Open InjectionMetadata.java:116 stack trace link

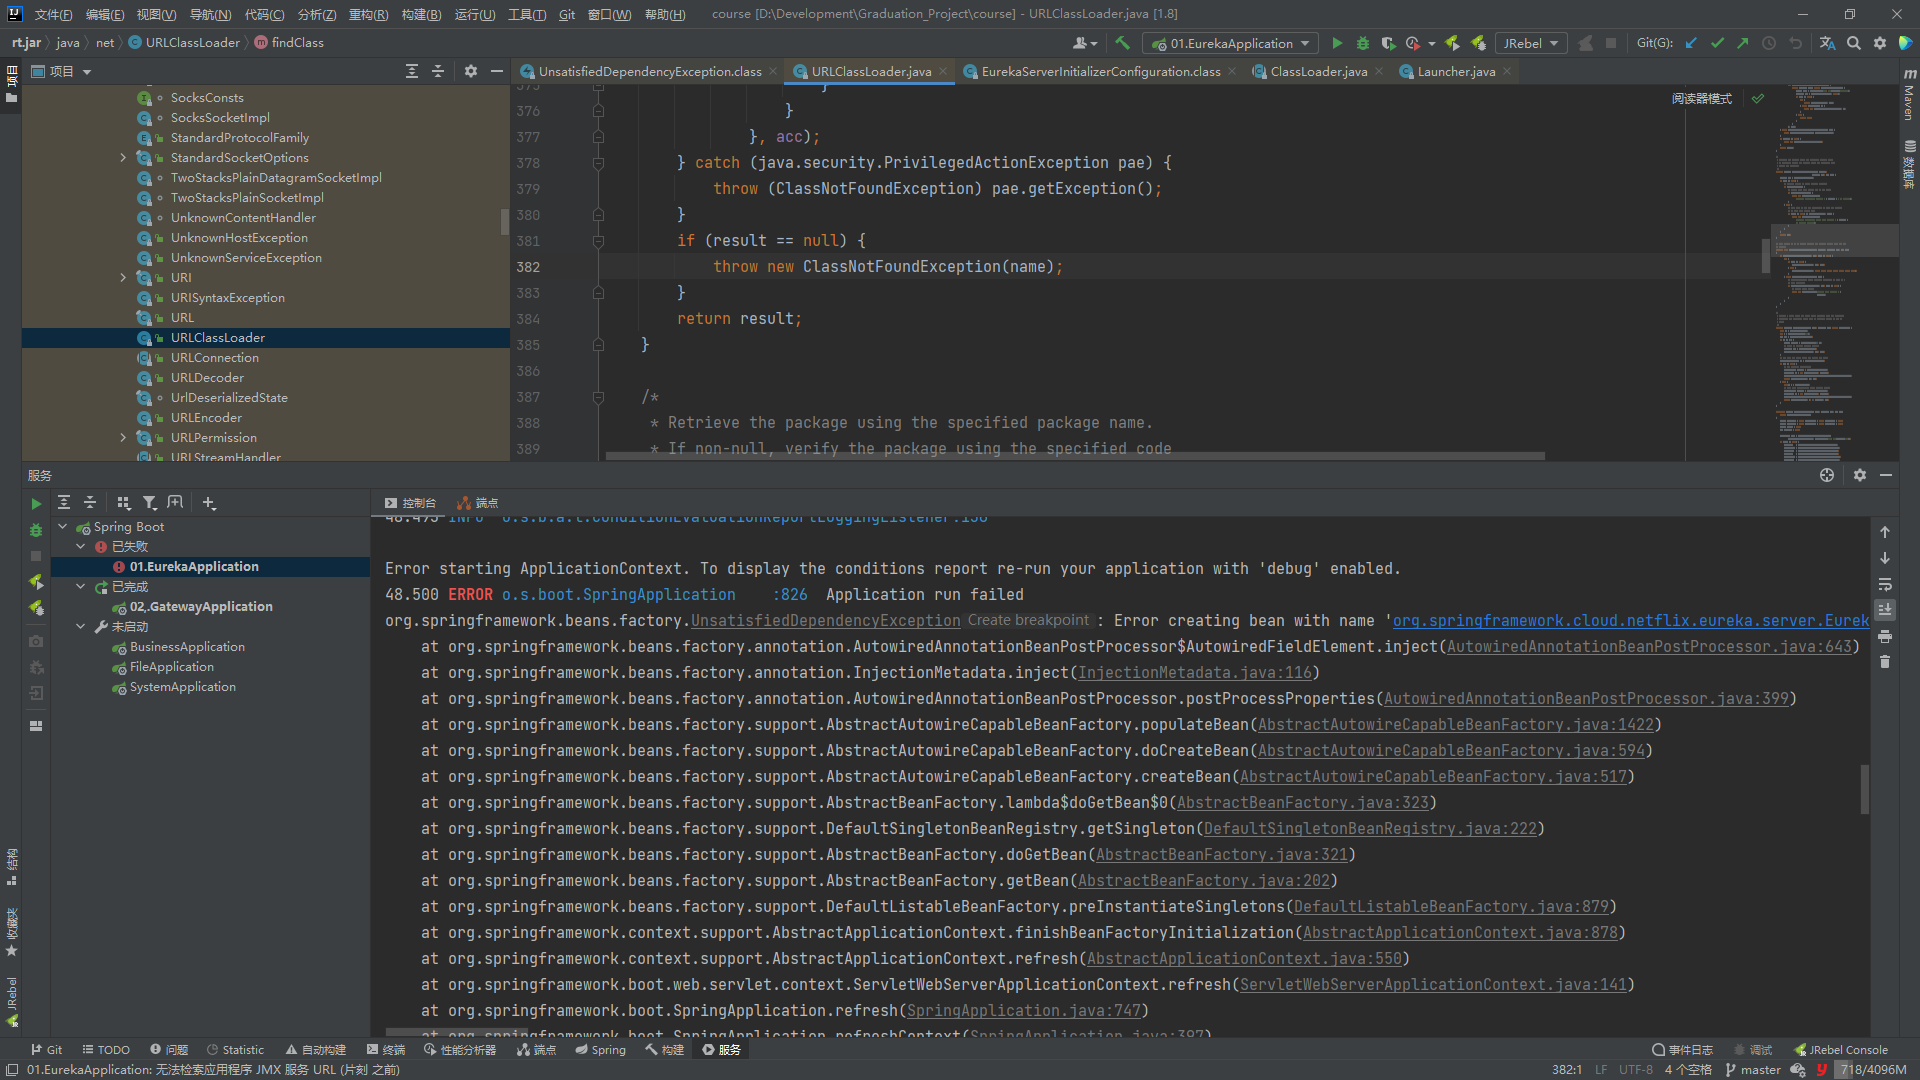[x=1195, y=672]
